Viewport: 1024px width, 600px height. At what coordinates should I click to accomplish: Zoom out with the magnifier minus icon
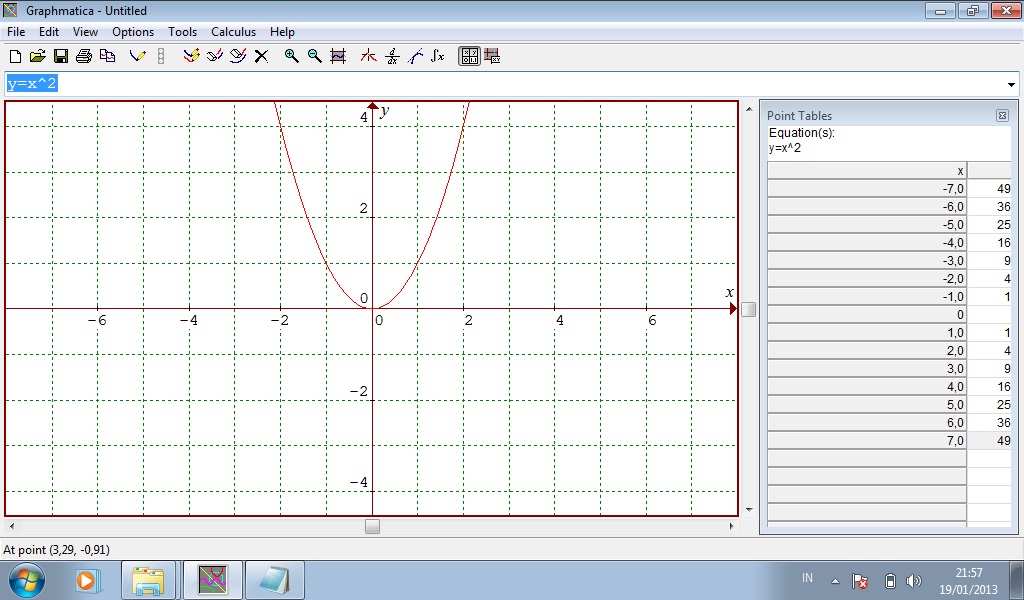(x=314, y=56)
